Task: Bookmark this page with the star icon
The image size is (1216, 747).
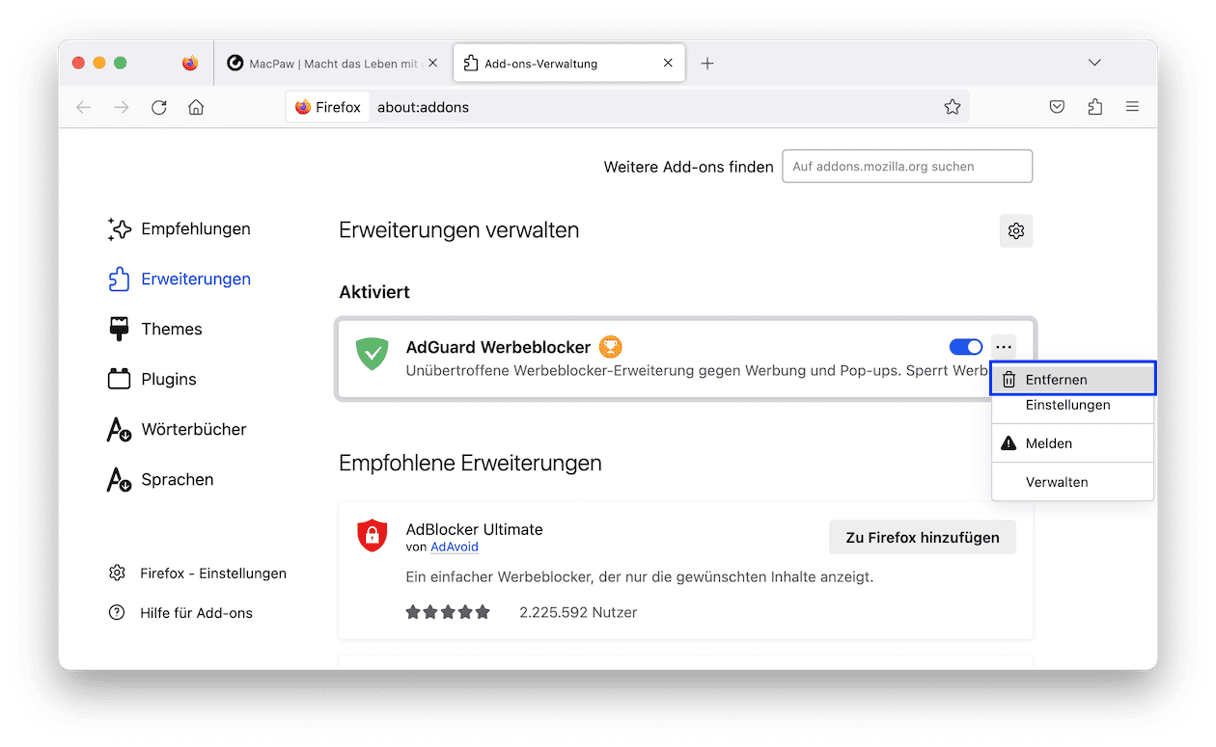Action: (952, 107)
